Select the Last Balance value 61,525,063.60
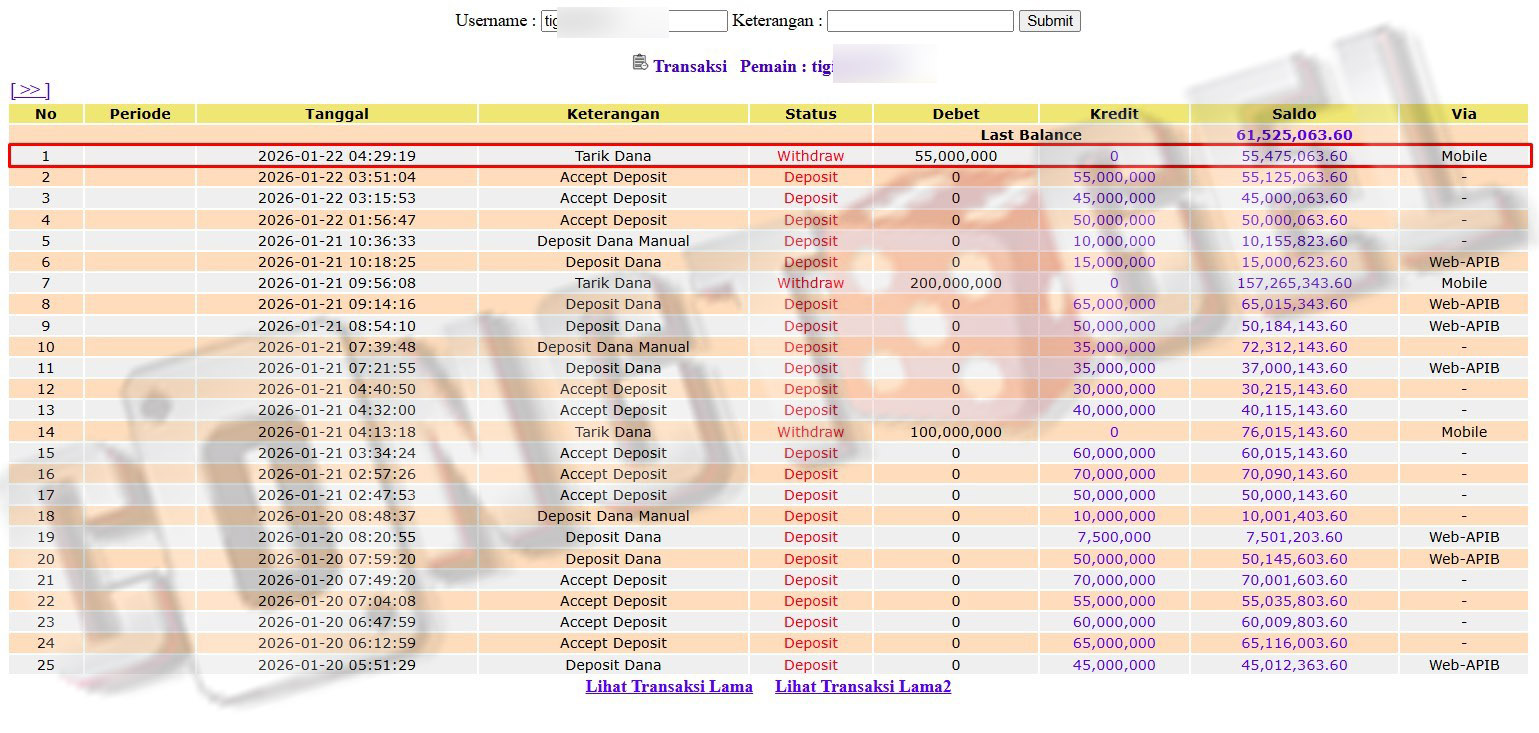 (1294, 135)
